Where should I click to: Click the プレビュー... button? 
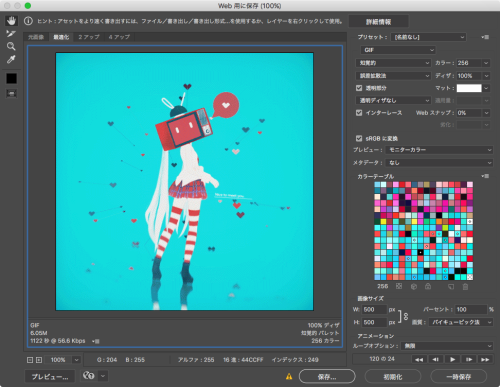tap(50, 377)
